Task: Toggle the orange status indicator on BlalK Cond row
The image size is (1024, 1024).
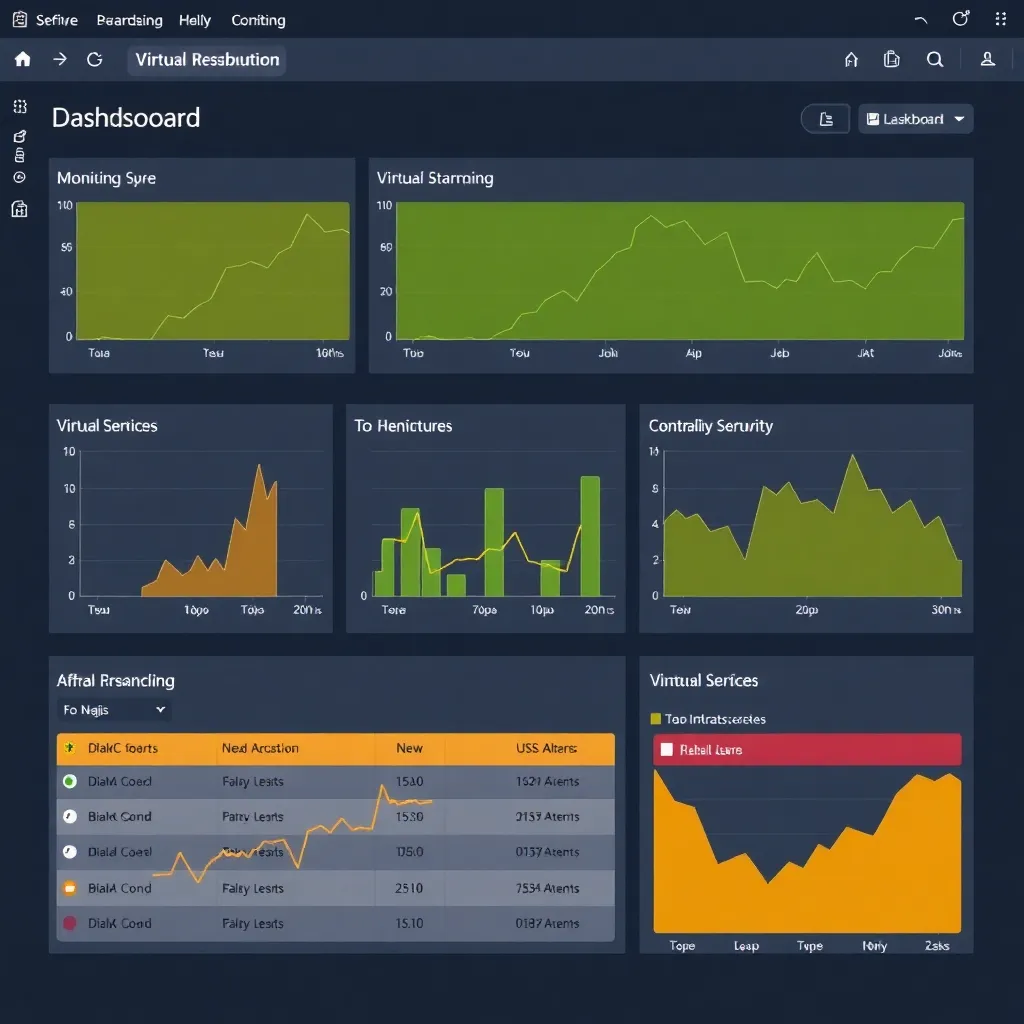Action: click(x=69, y=888)
